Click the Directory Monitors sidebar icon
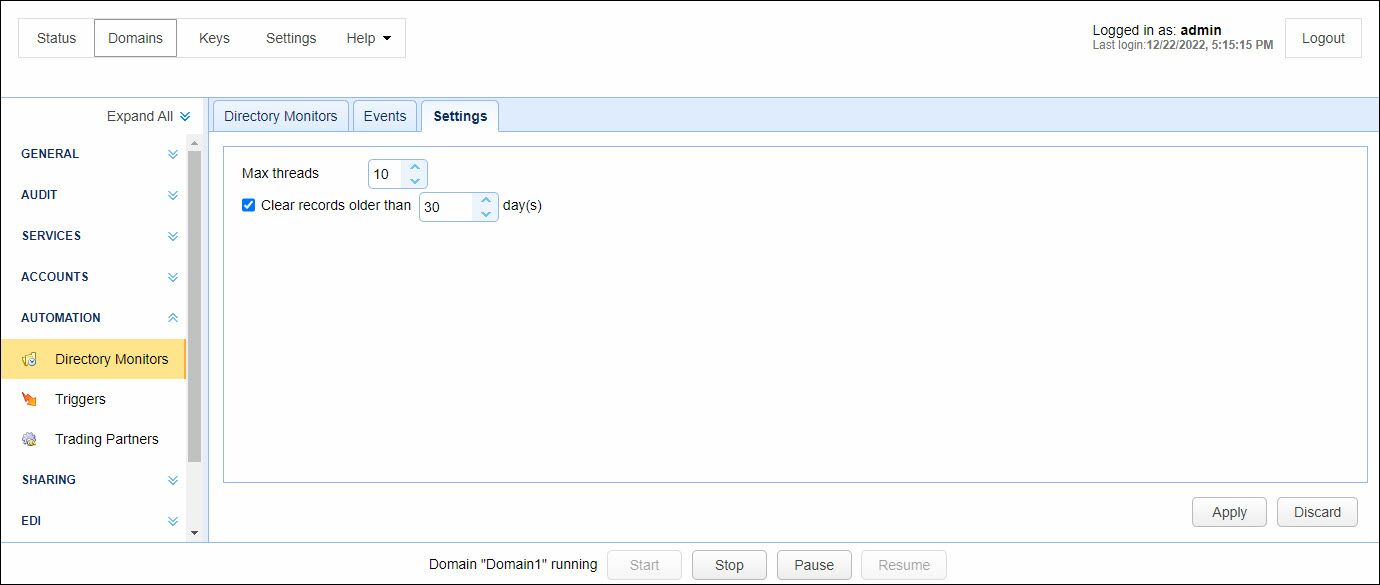The width and height of the screenshot is (1380, 585). click(x=30, y=359)
